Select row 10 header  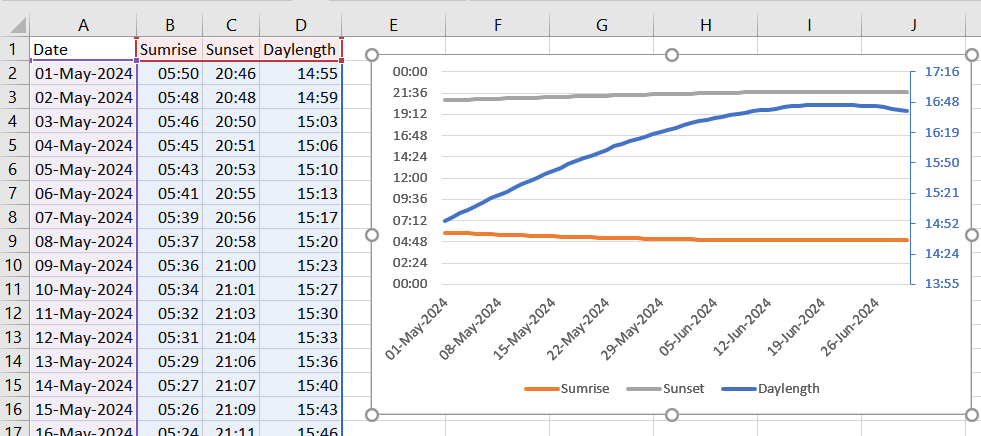coord(14,265)
